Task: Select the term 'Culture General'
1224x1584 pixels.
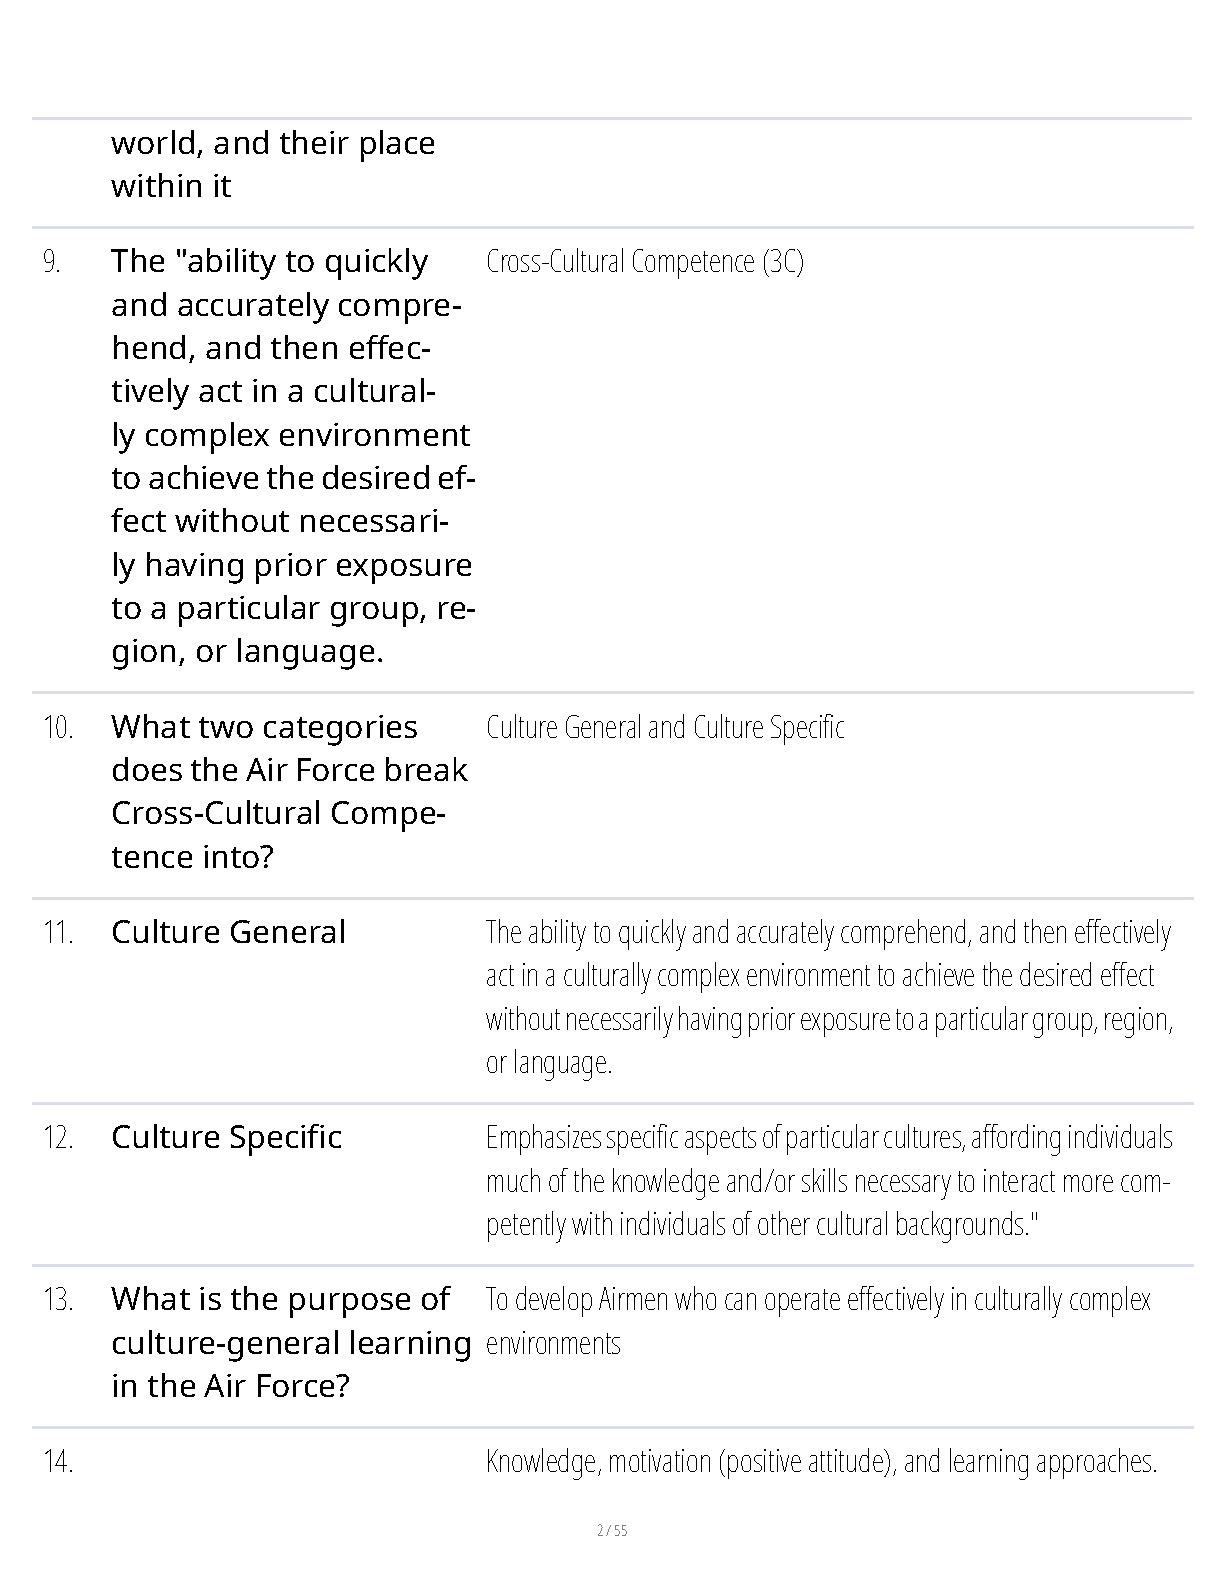Action: (228, 932)
